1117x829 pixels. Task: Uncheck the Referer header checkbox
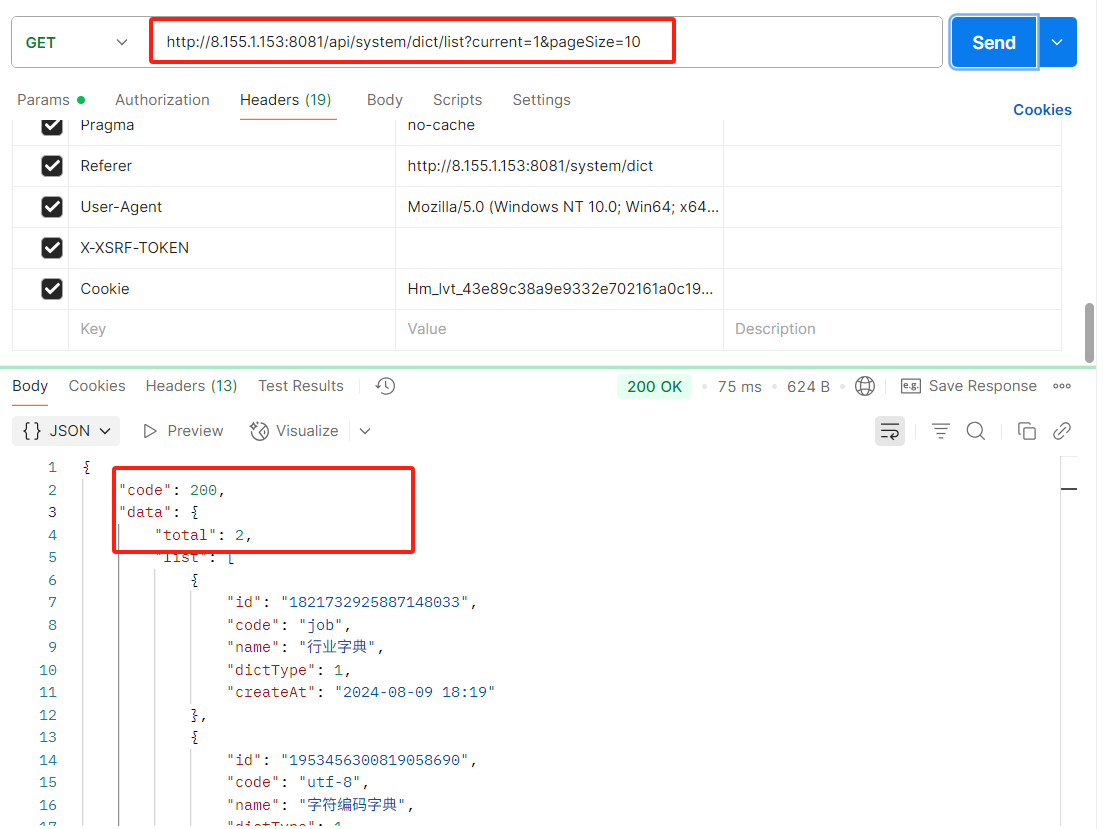(x=51, y=166)
